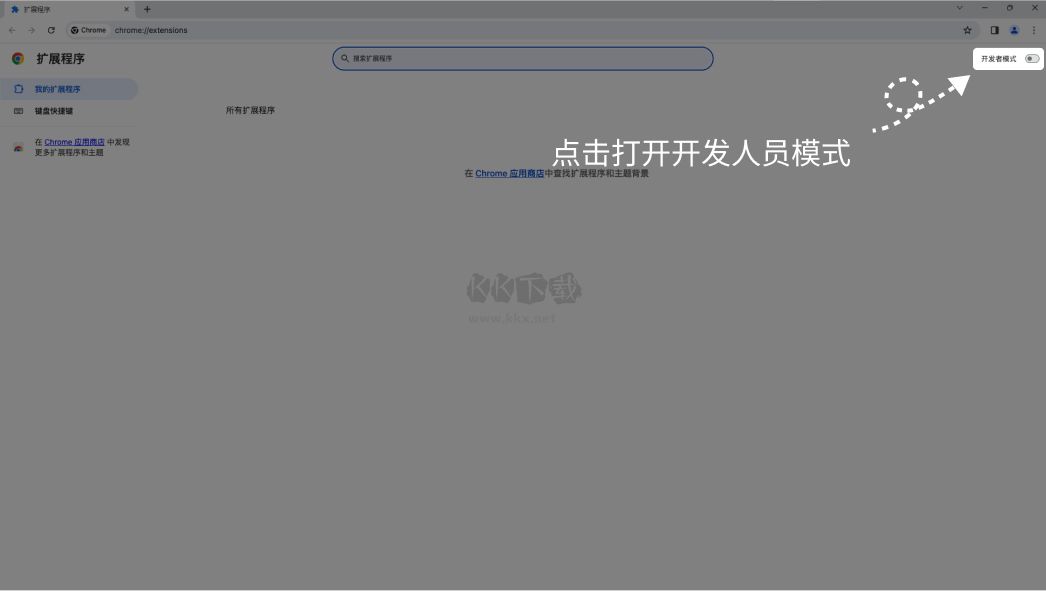Click the bookmark star in the address bar
The image size is (1046, 591).
(967, 31)
